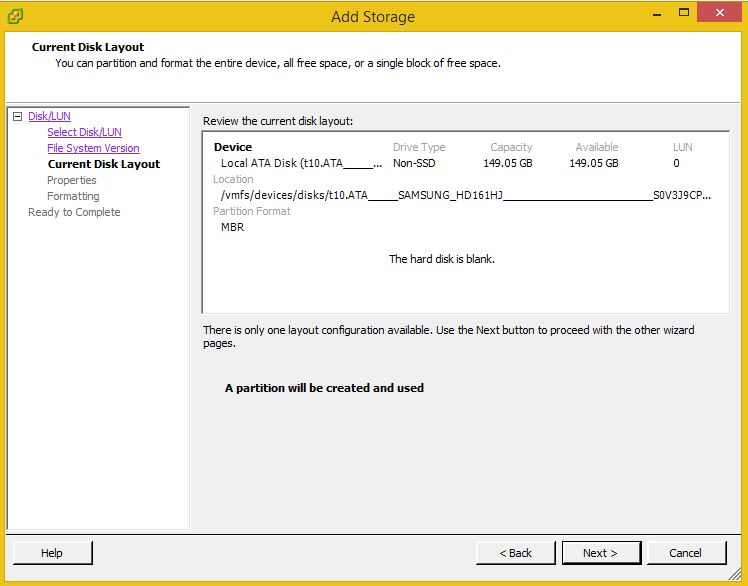The width and height of the screenshot is (748, 586).
Task: Click the Properties wizard step
Action: (72, 180)
